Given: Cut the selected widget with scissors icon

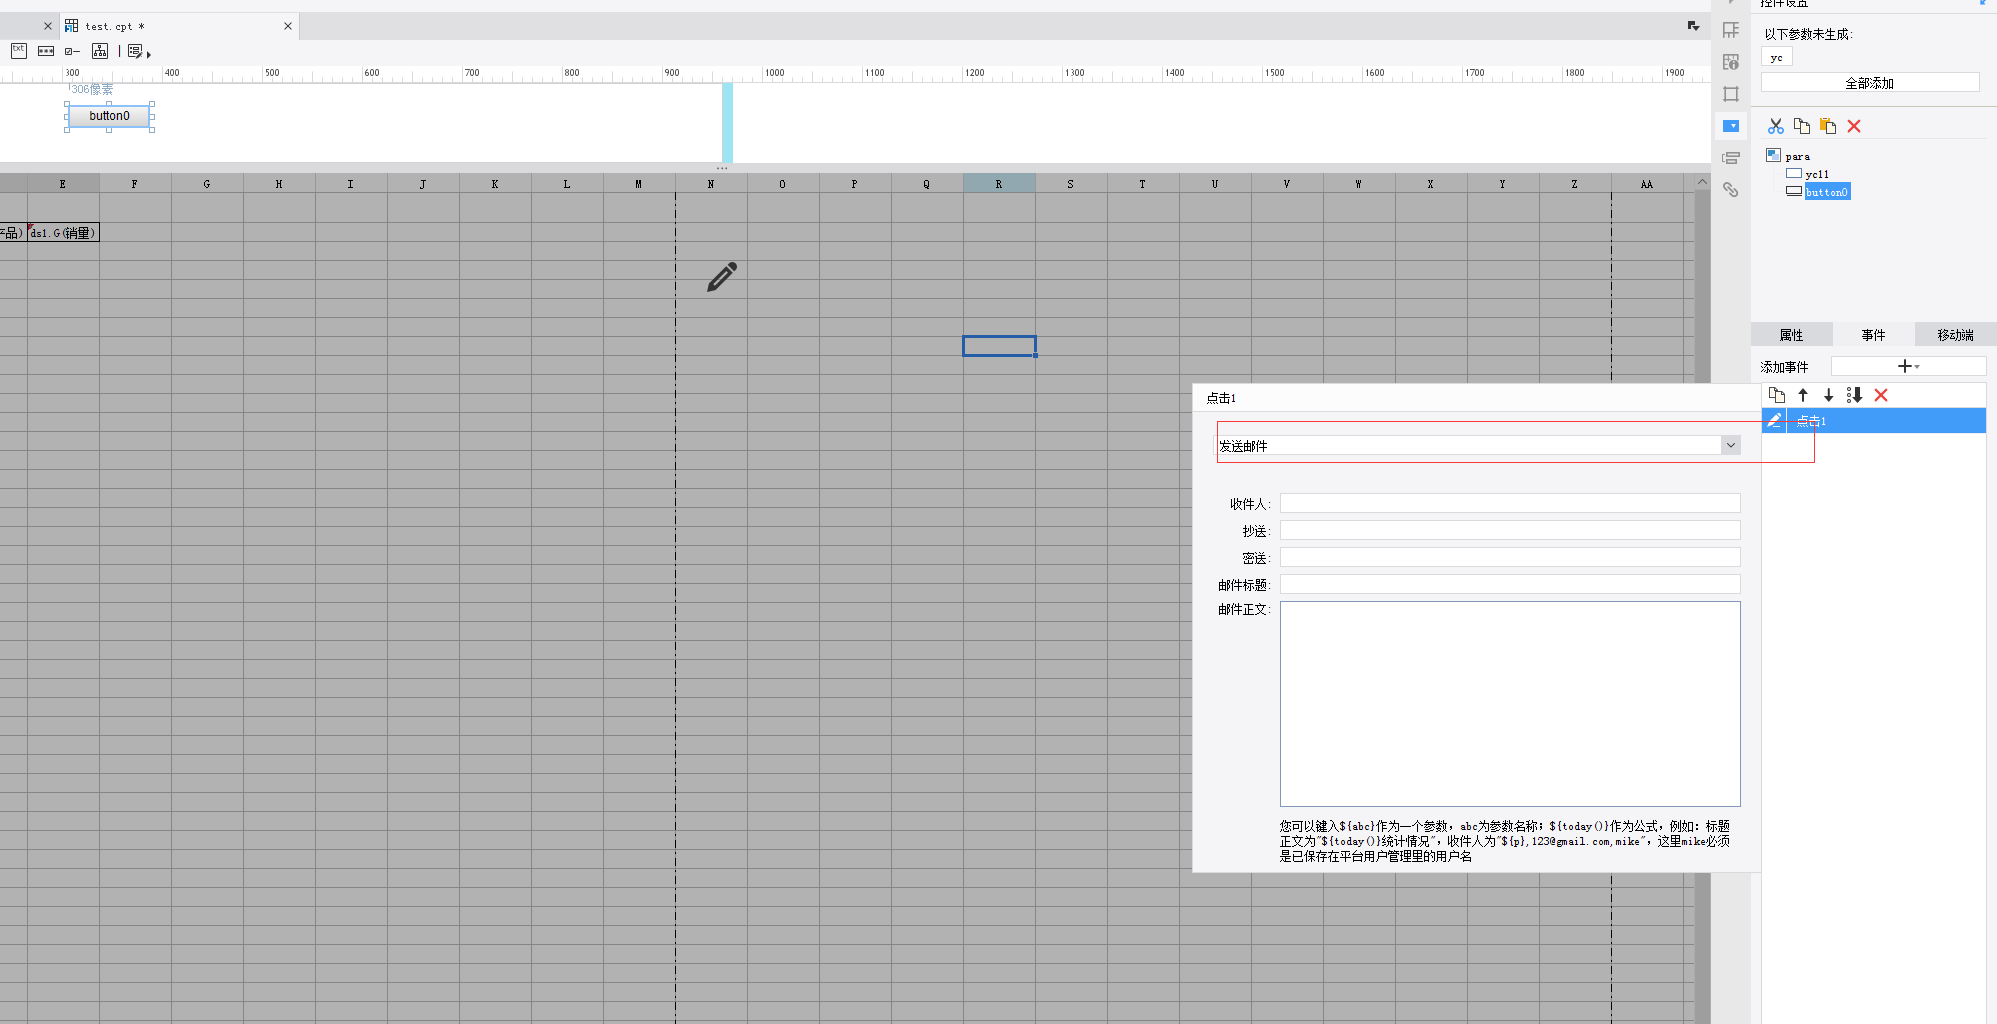Looking at the screenshot, I should coord(1775,126).
